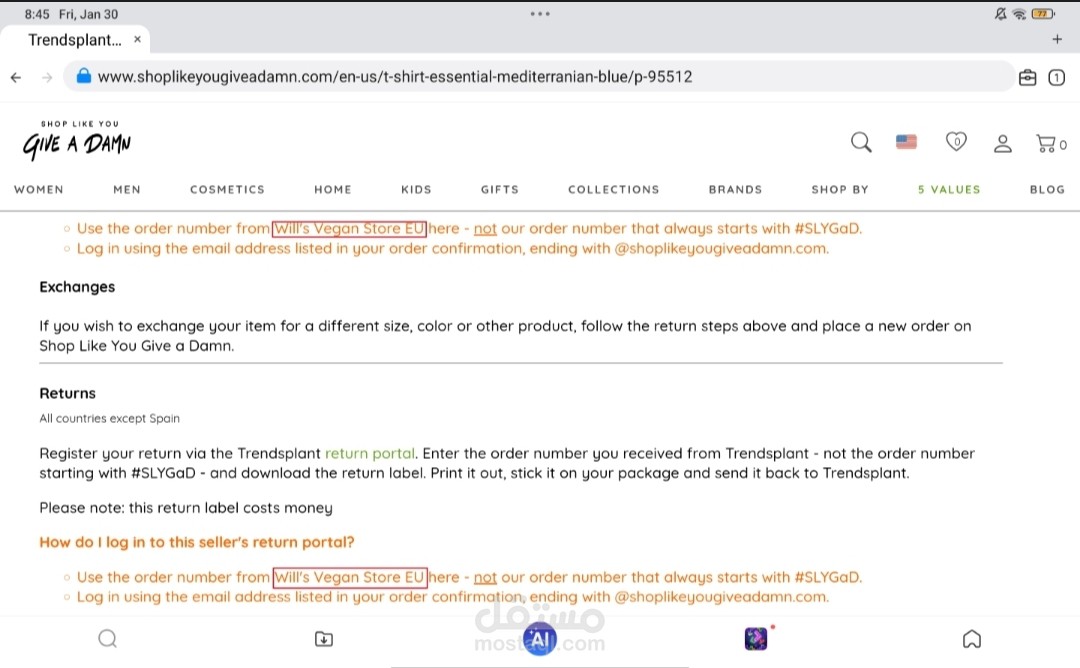Open the shopping cart icon
Screen dimensions: 1080x668
[x=1045, y=143]
